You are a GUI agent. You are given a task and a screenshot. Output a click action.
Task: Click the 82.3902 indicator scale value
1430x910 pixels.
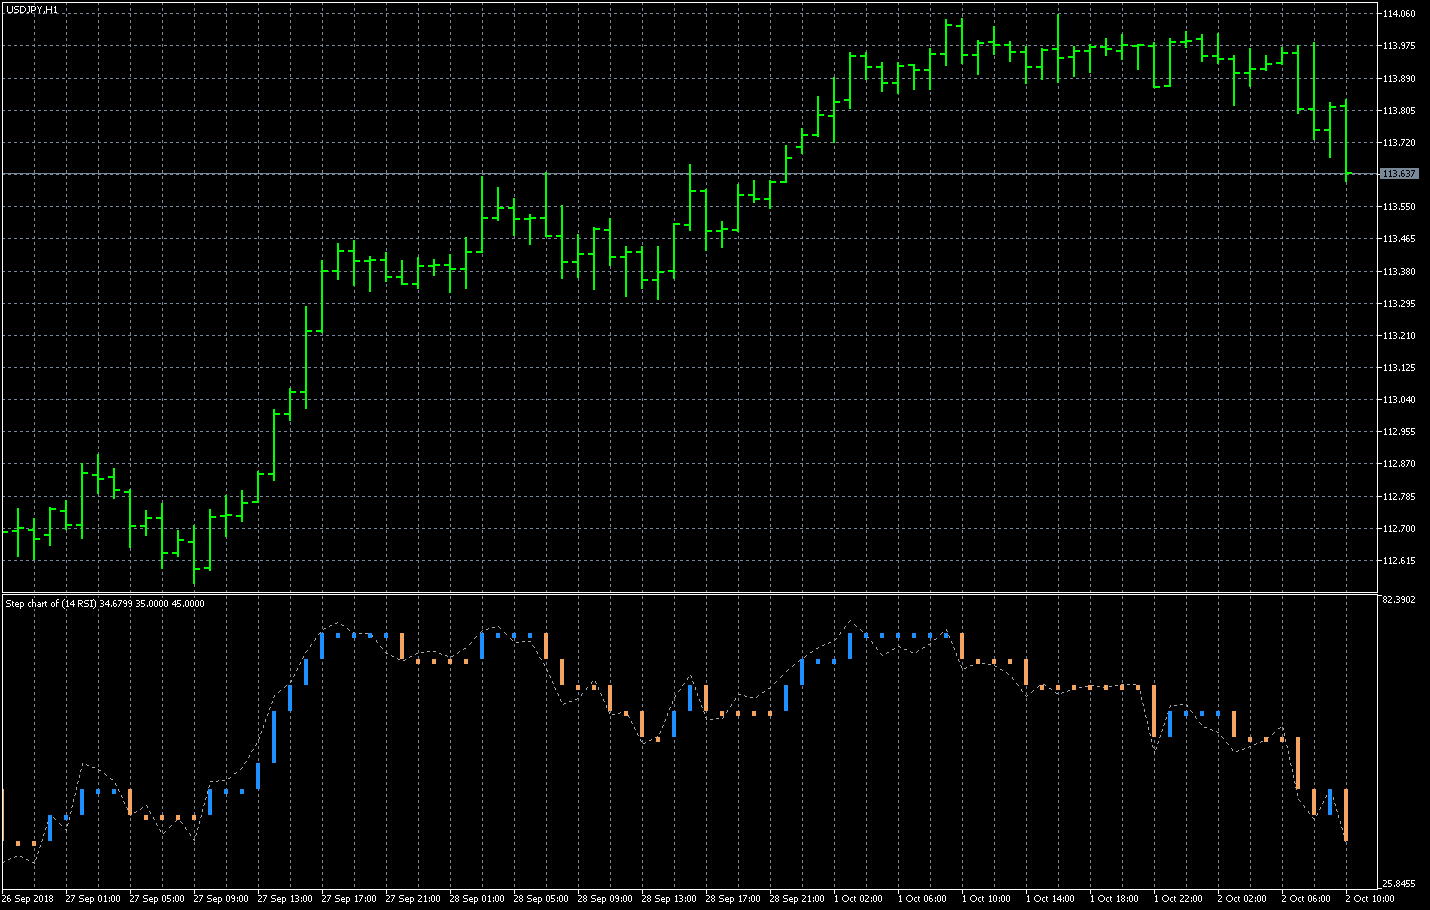(x=1398, y=600)
